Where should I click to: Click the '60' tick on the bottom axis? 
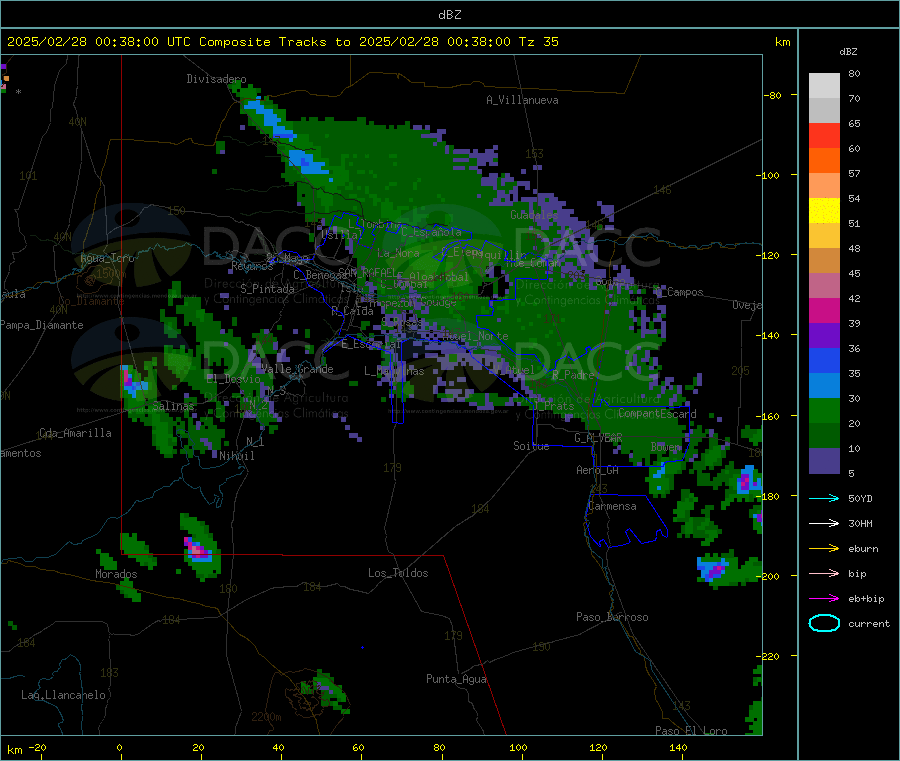pos(358,748)
